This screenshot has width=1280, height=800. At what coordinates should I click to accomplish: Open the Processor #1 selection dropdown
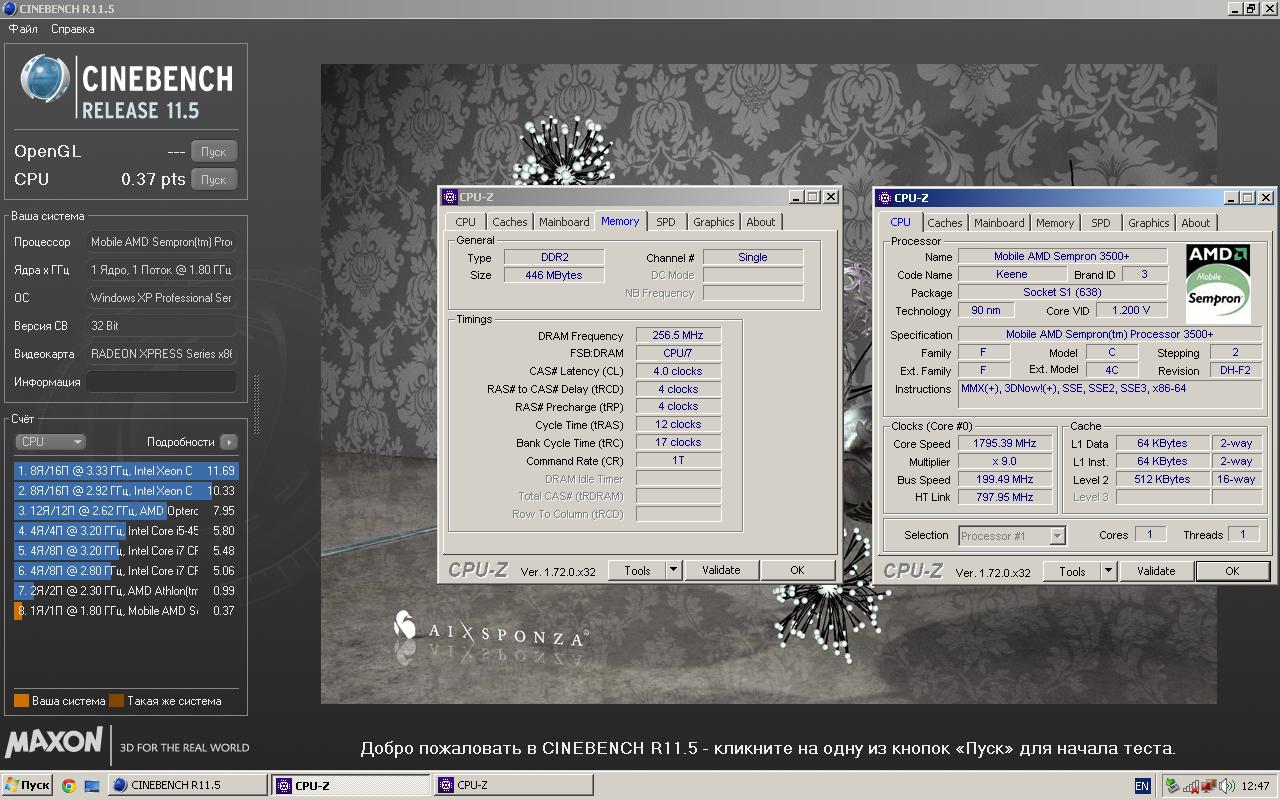(1011, 536)
